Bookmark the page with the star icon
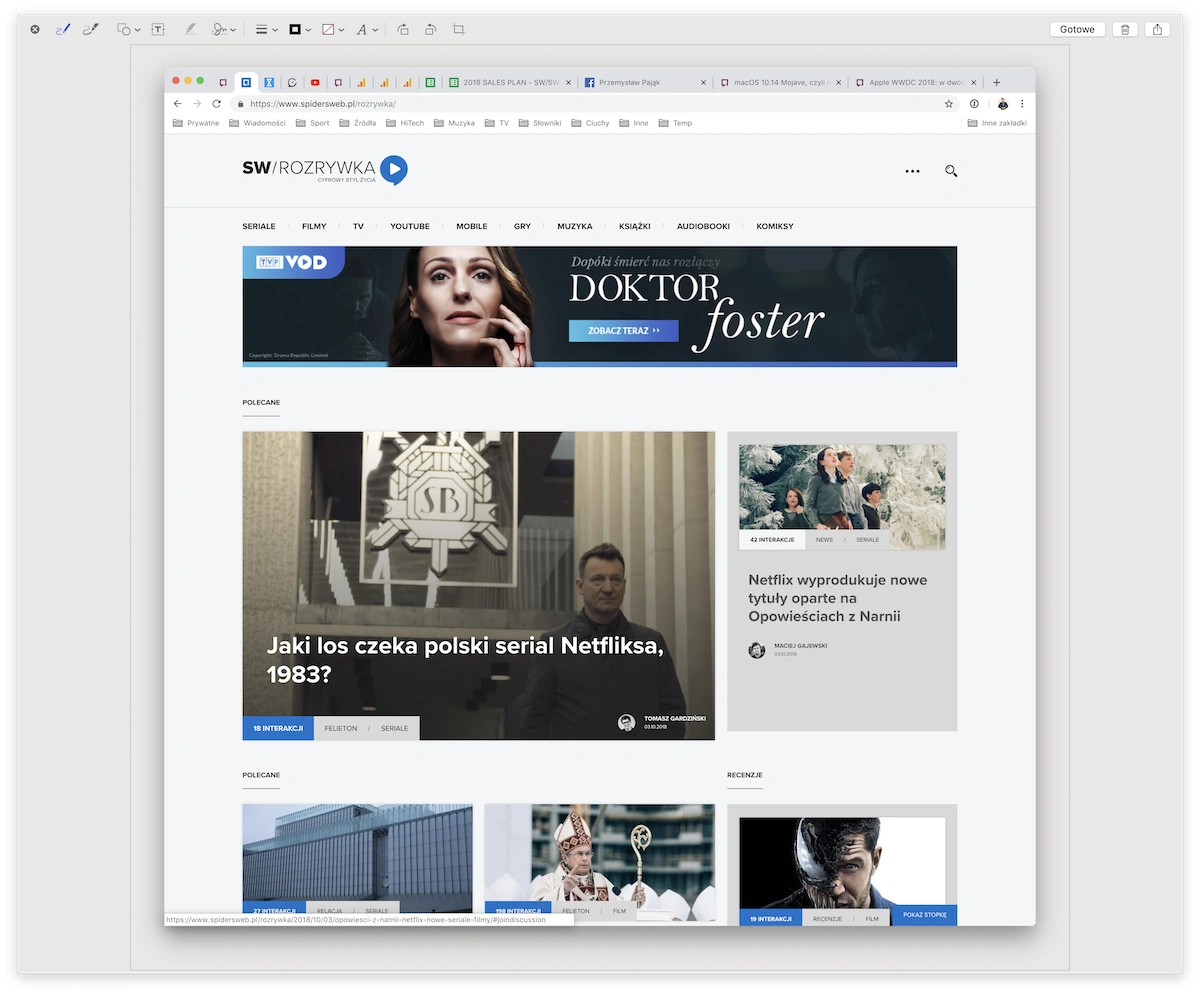This screenshot has width=1200, height=994. pos(948,103)
